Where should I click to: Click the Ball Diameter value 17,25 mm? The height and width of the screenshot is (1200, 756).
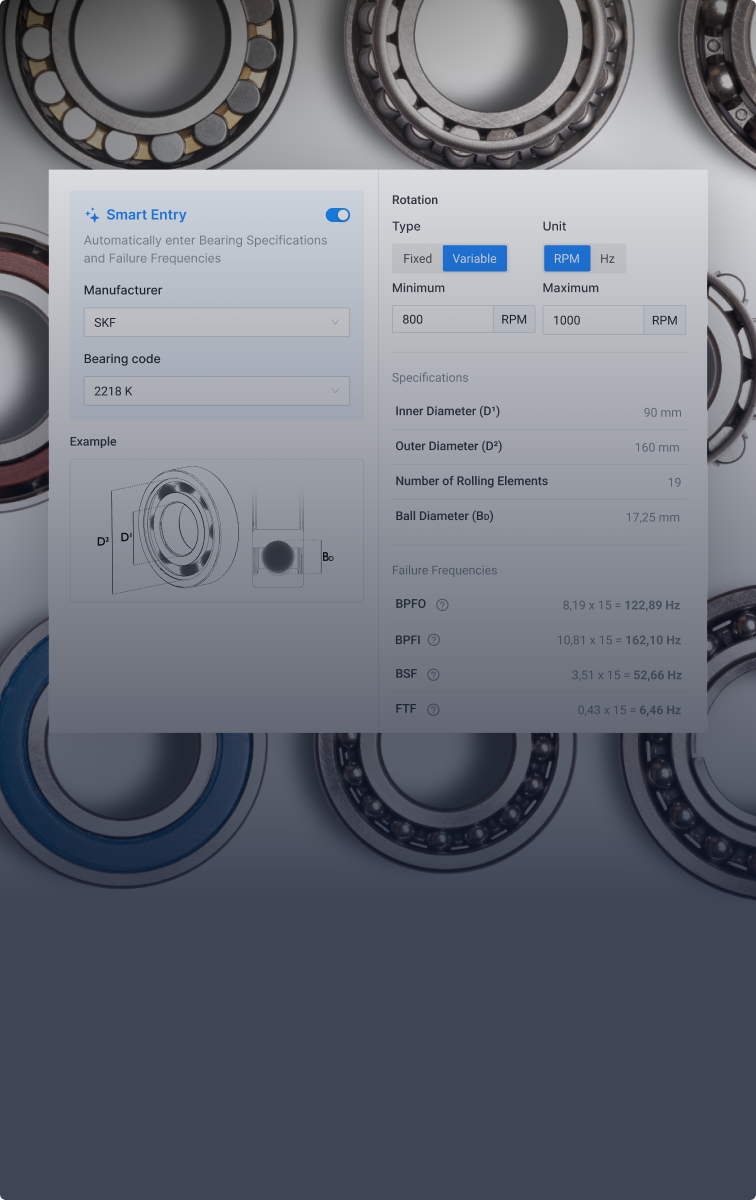[x=652, y=517]
